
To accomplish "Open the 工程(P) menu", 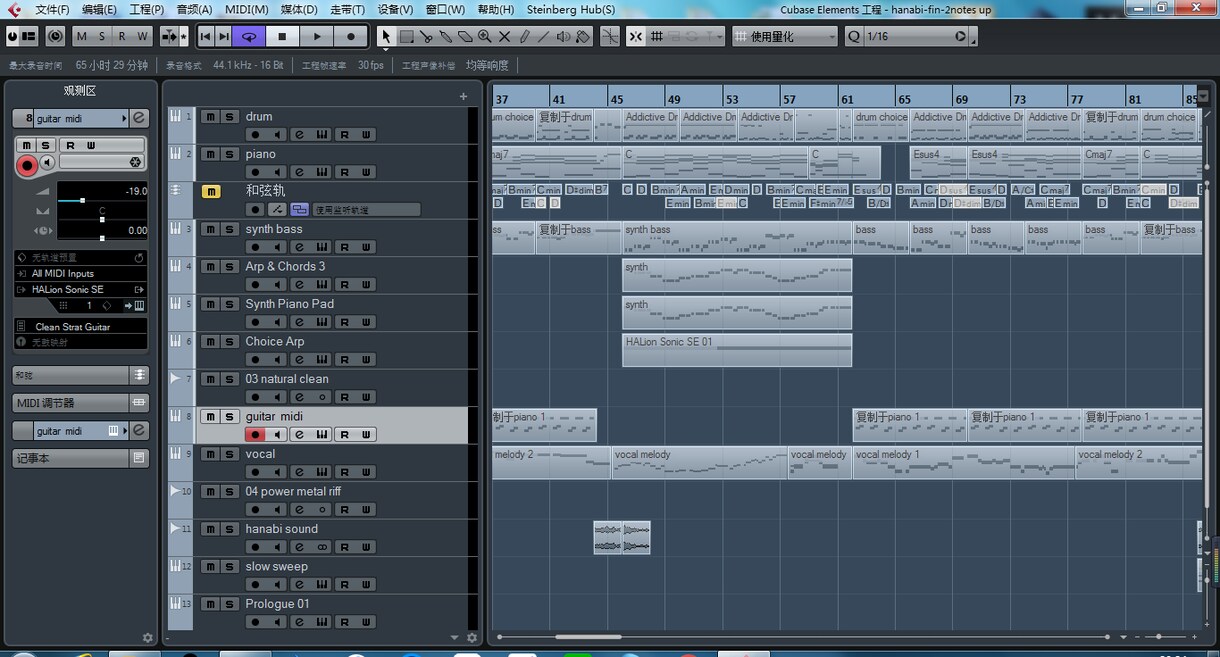I will pos(146,9).
